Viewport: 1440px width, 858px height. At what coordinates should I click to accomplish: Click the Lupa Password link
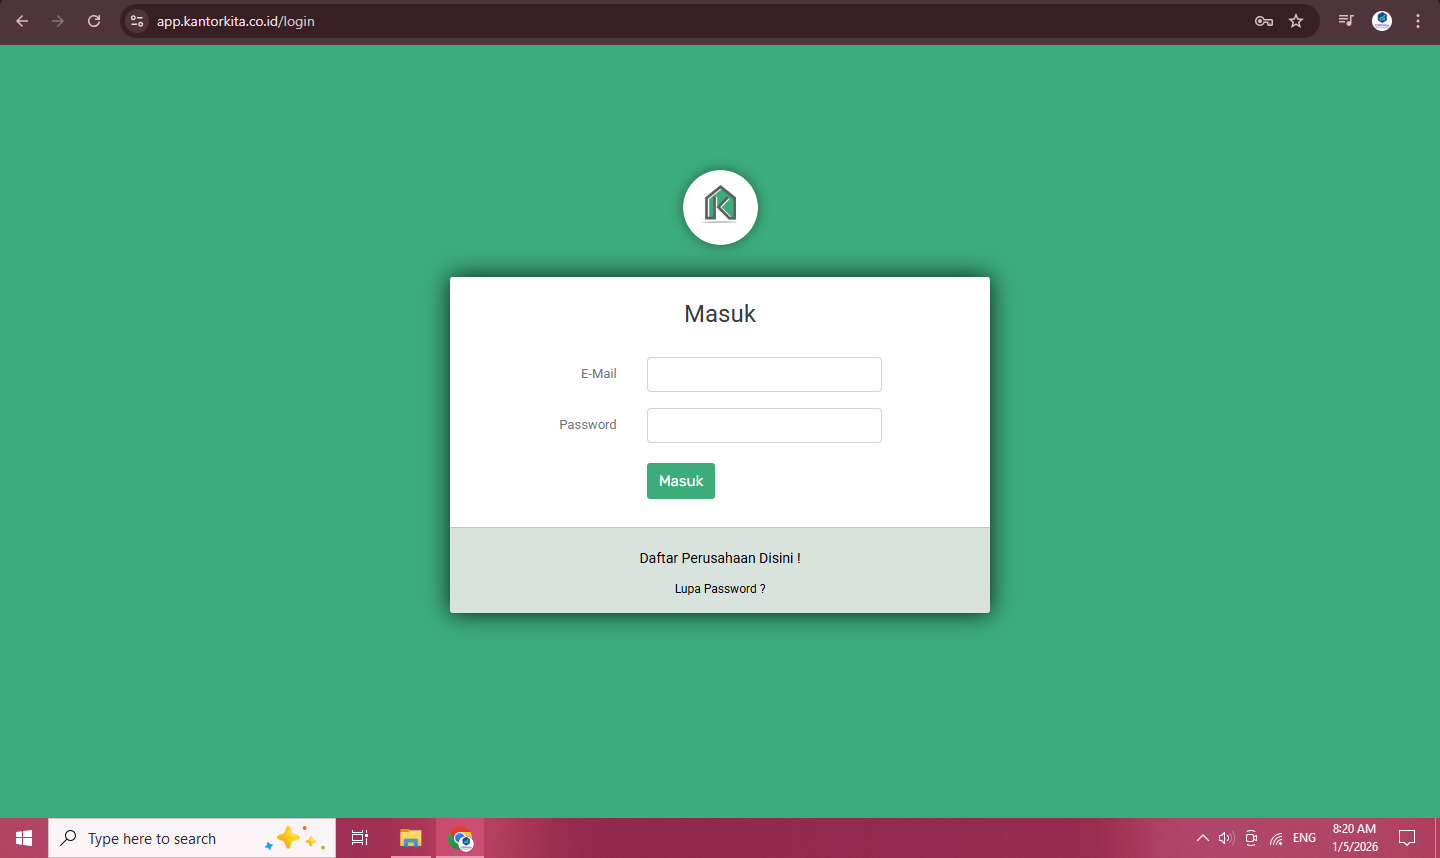pyautogui.click(x=720, y=589)
